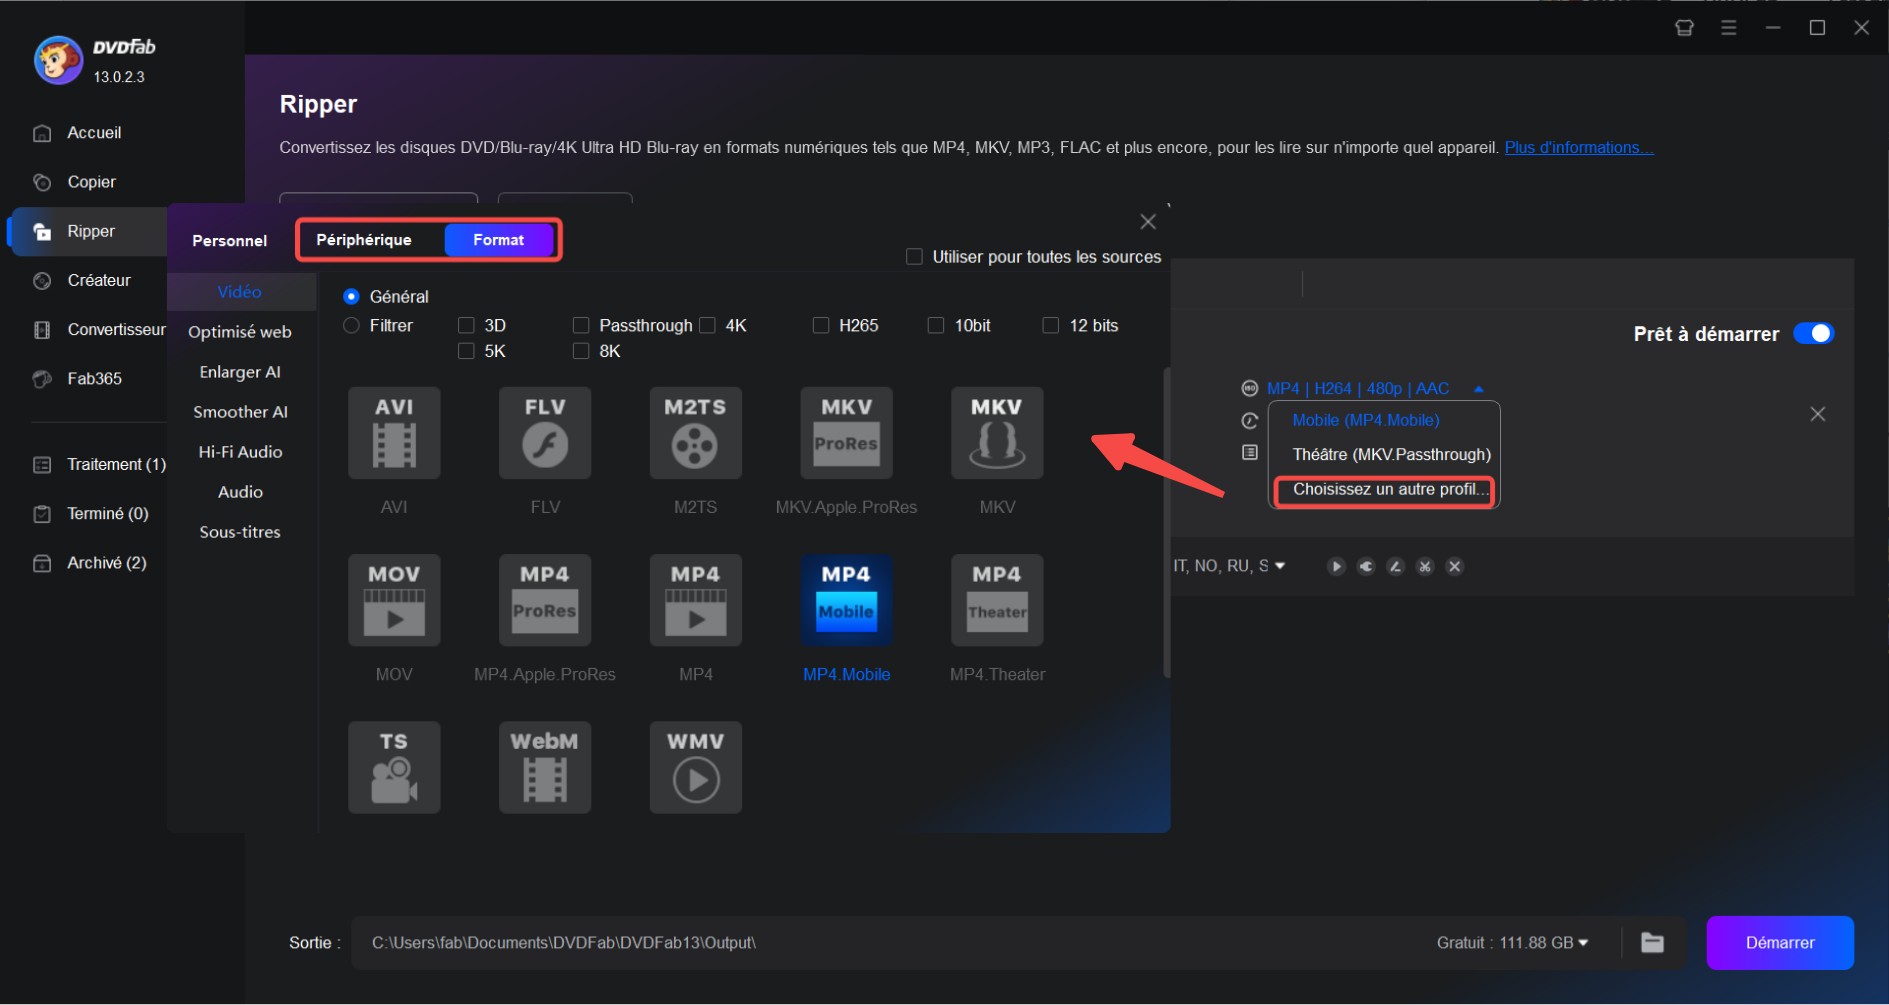Select Enlarger AI category
This screenshot has width=1889, height=1005.
click(x=240, y=372)
